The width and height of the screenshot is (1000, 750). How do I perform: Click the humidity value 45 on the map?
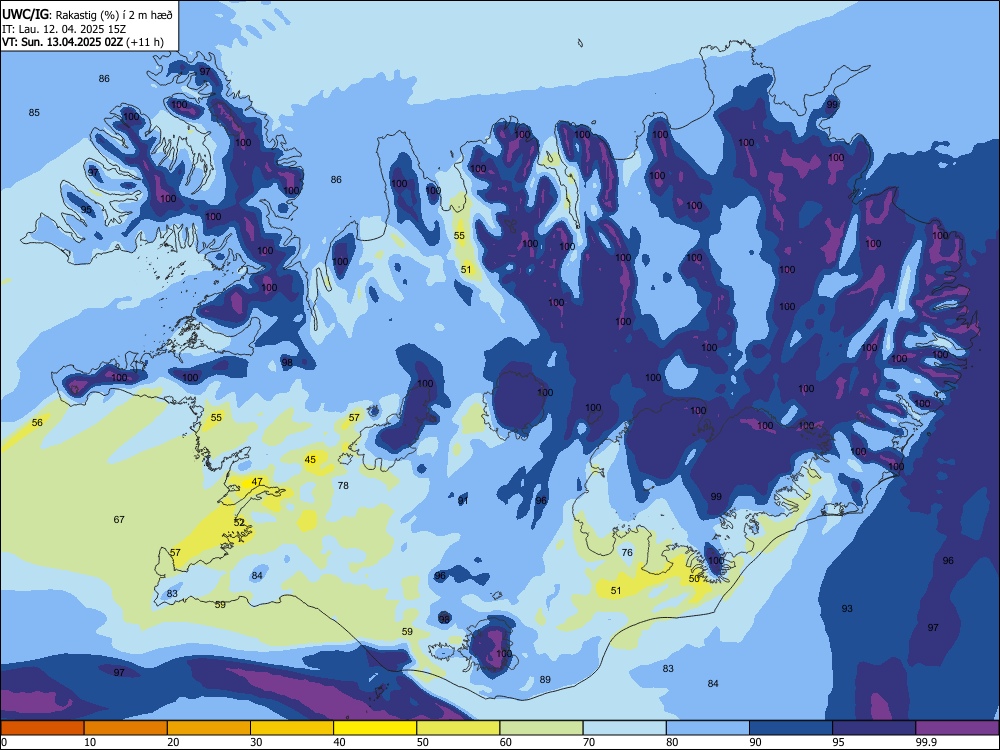pyautogui.click(x=310, y=459)
